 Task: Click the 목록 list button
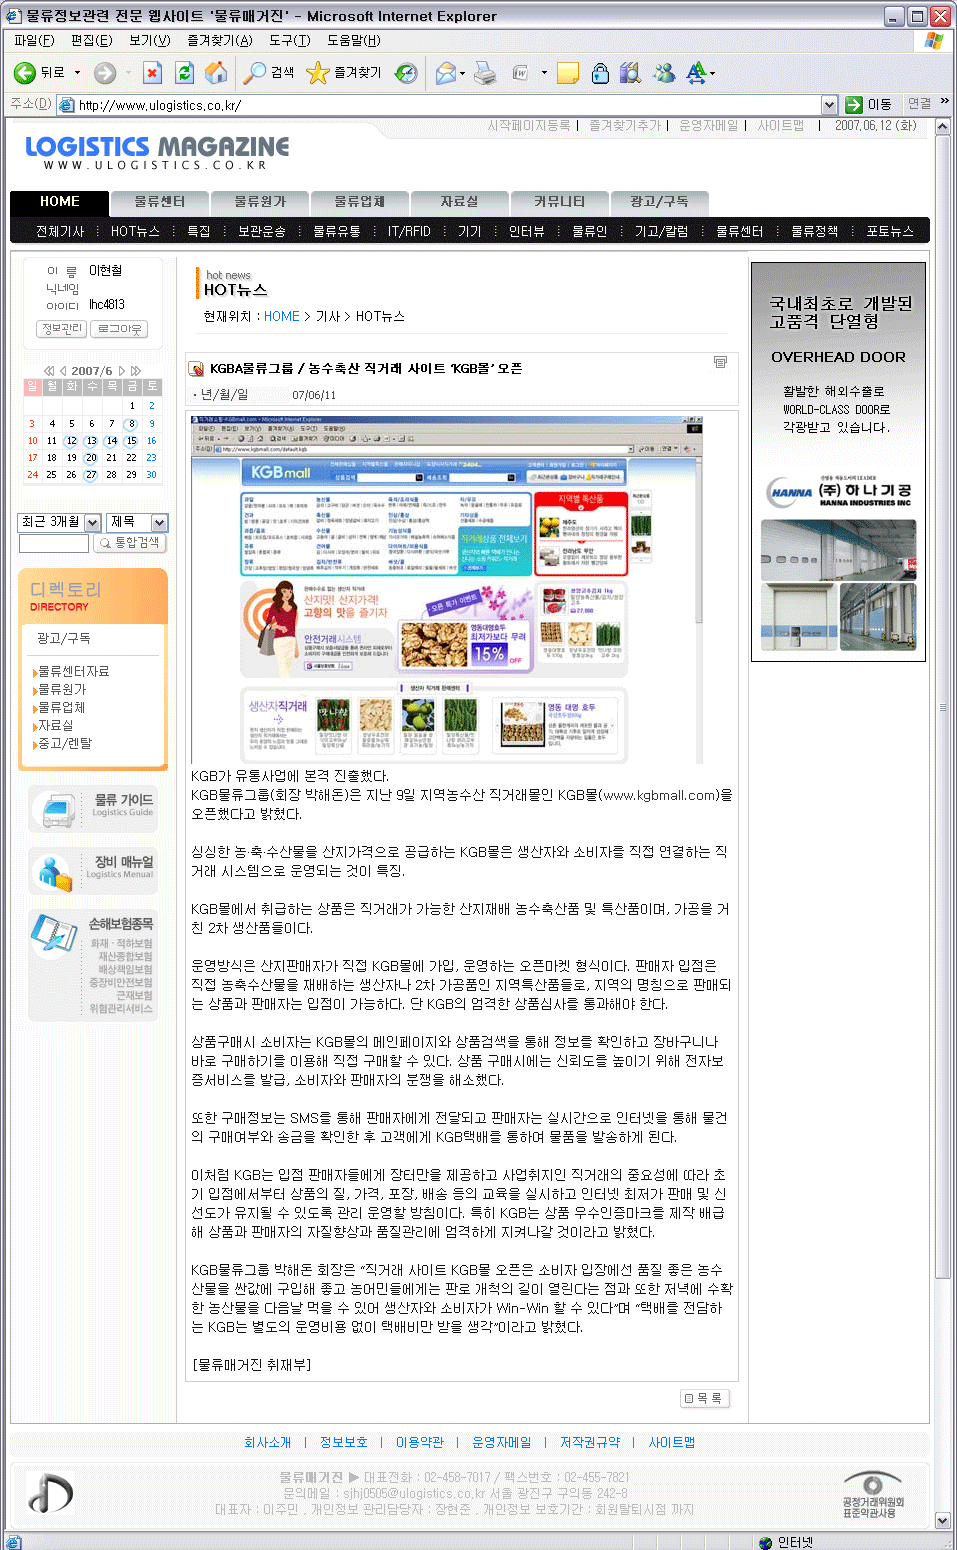(704, 1398)
